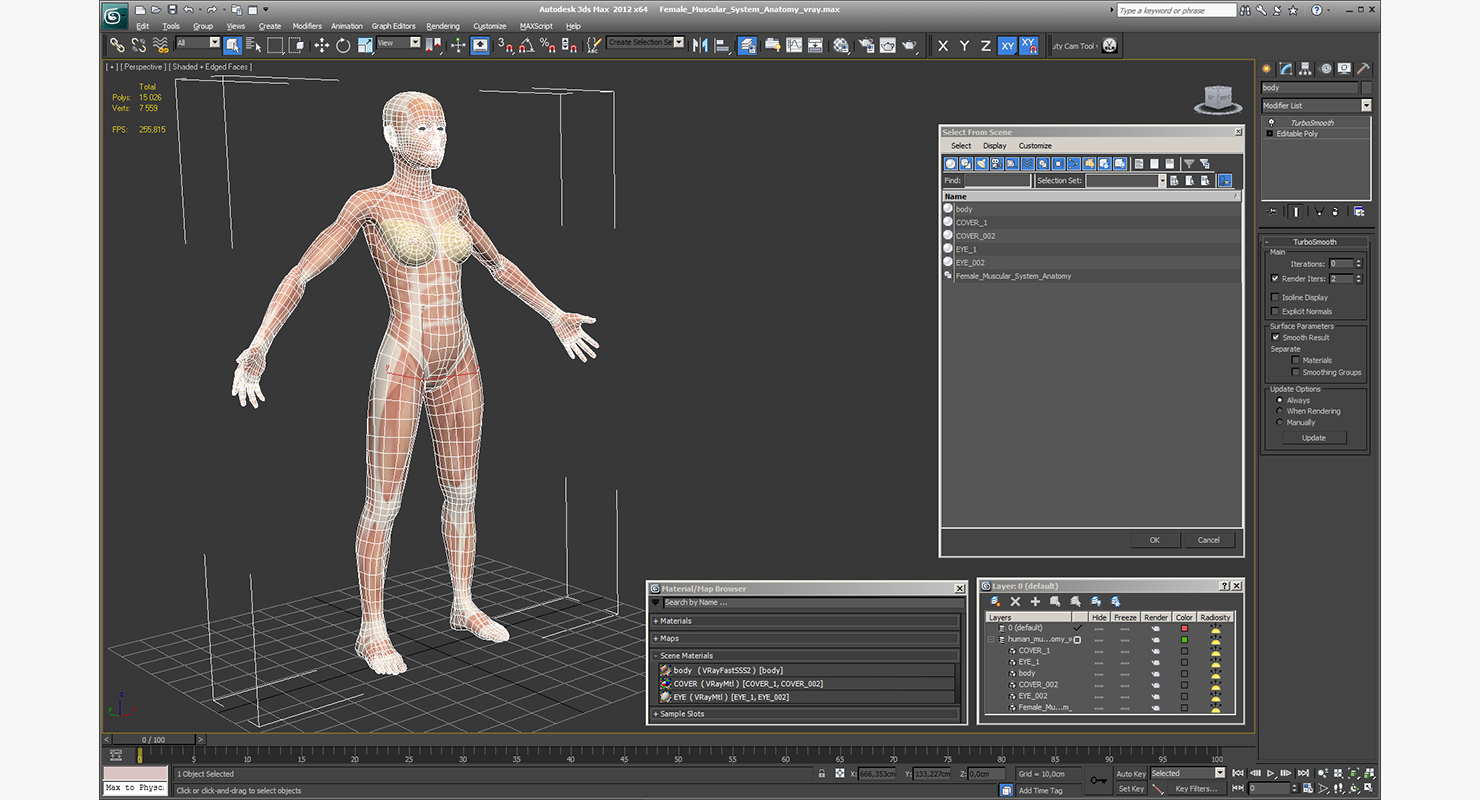Image resolution: width=1480 pixels, height=800 pixels.
Task: Click Add Selected Objects plus icon in Layer window
Action: click(x=1035, y=601)
